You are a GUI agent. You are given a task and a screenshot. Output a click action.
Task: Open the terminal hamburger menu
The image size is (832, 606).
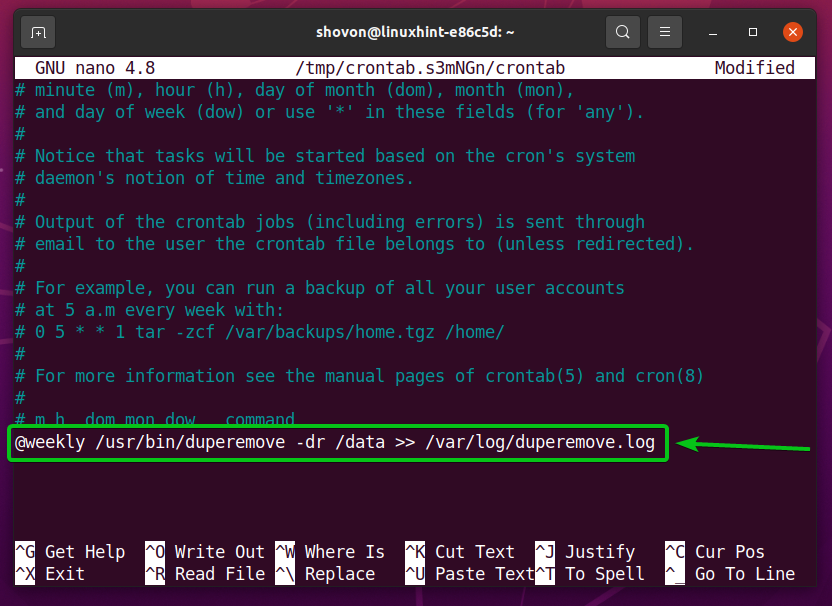[x=664, y=32]
